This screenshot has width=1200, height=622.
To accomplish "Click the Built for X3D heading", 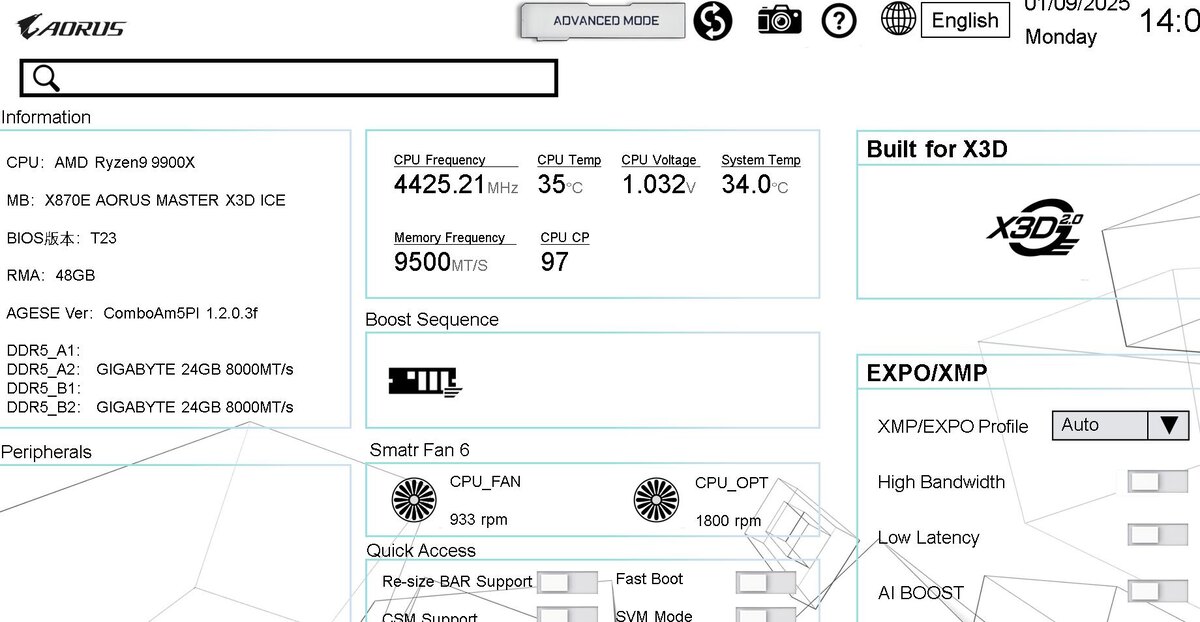I will pos(937,150).
